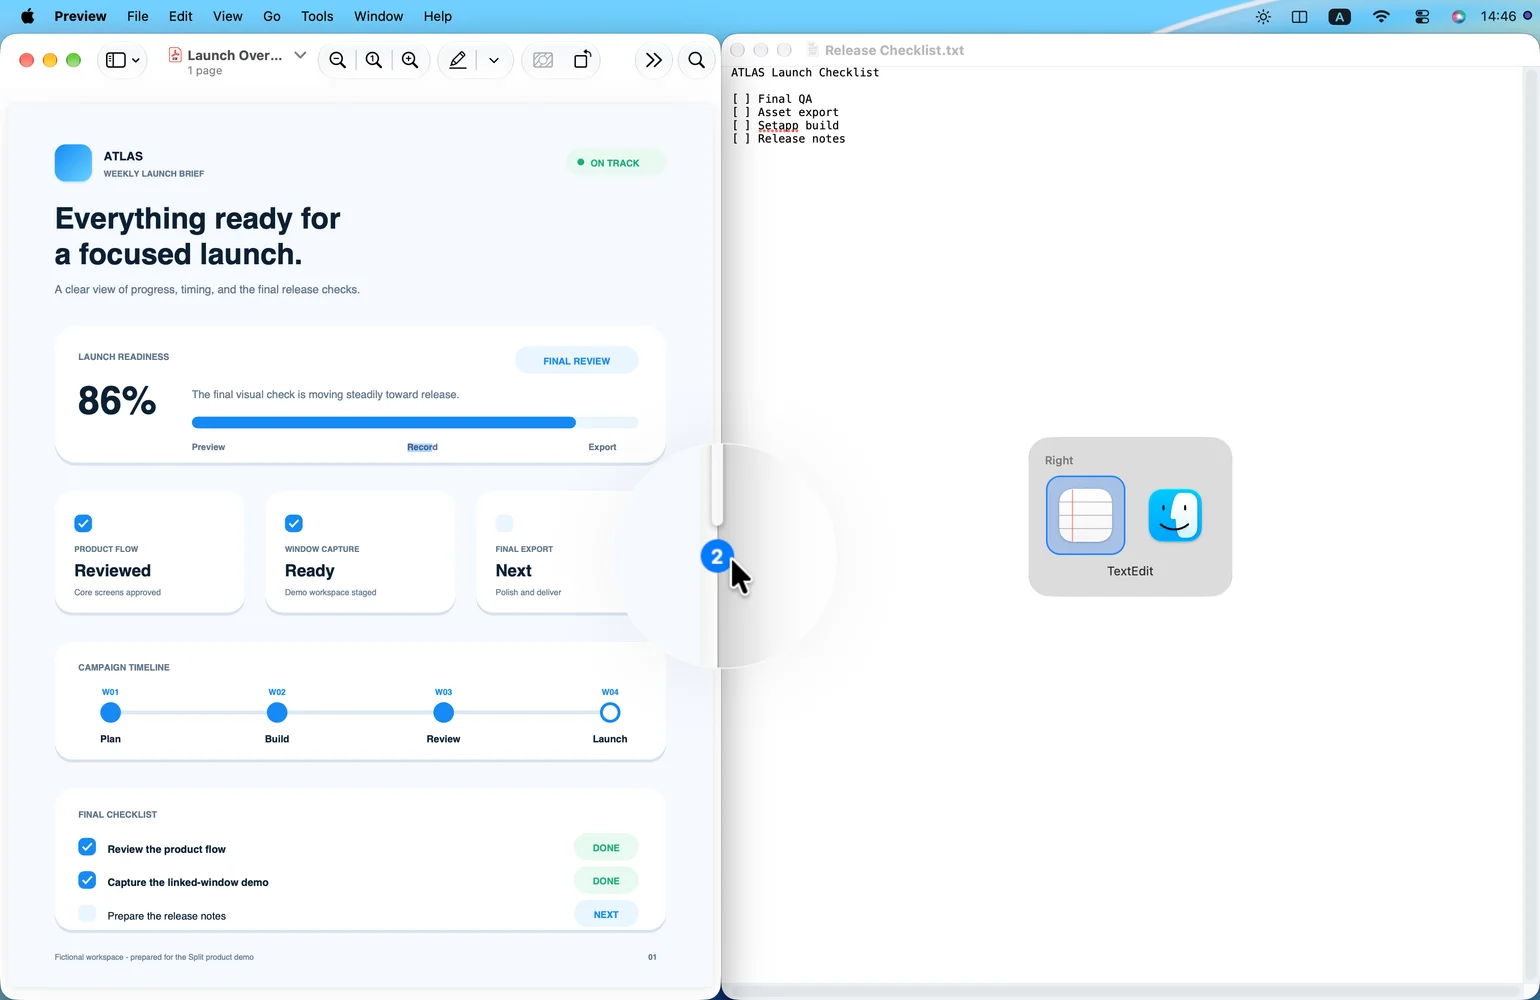
Task: Click the dimmed form-filling toolbar icon
Action: pos(543,60)
